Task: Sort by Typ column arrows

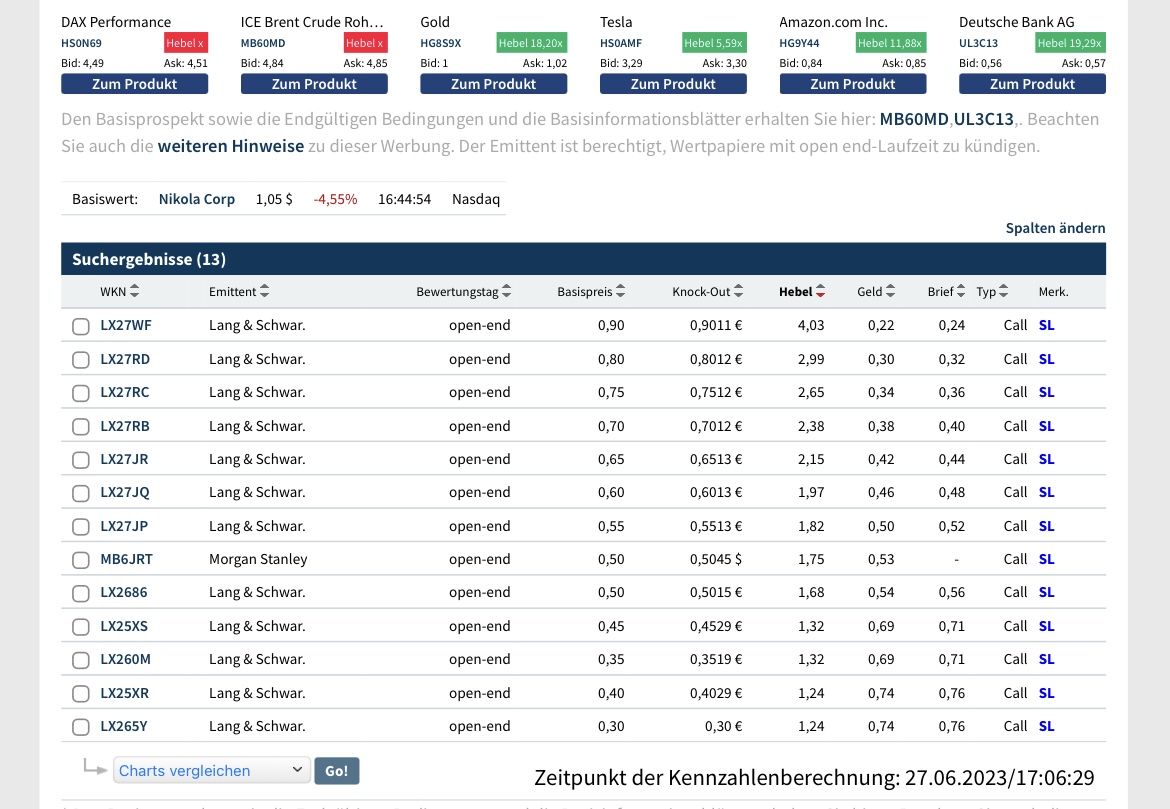Action: pos(1004,292)
